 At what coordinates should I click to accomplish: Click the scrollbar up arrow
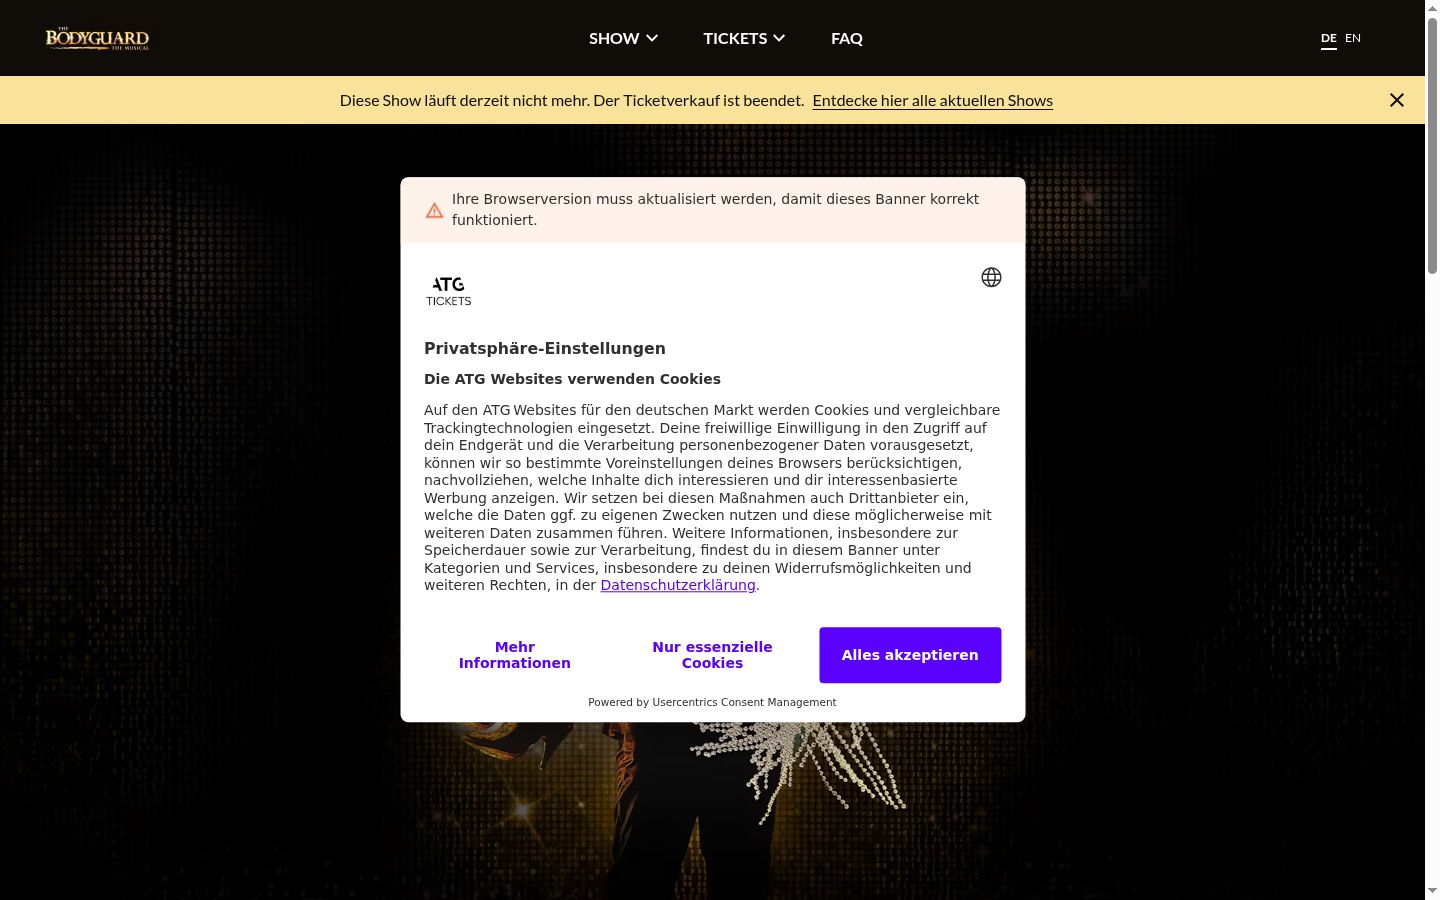pos(1432,7)
